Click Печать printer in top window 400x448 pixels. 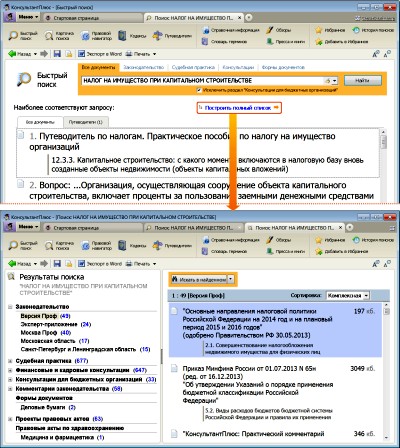coord(137,54)
